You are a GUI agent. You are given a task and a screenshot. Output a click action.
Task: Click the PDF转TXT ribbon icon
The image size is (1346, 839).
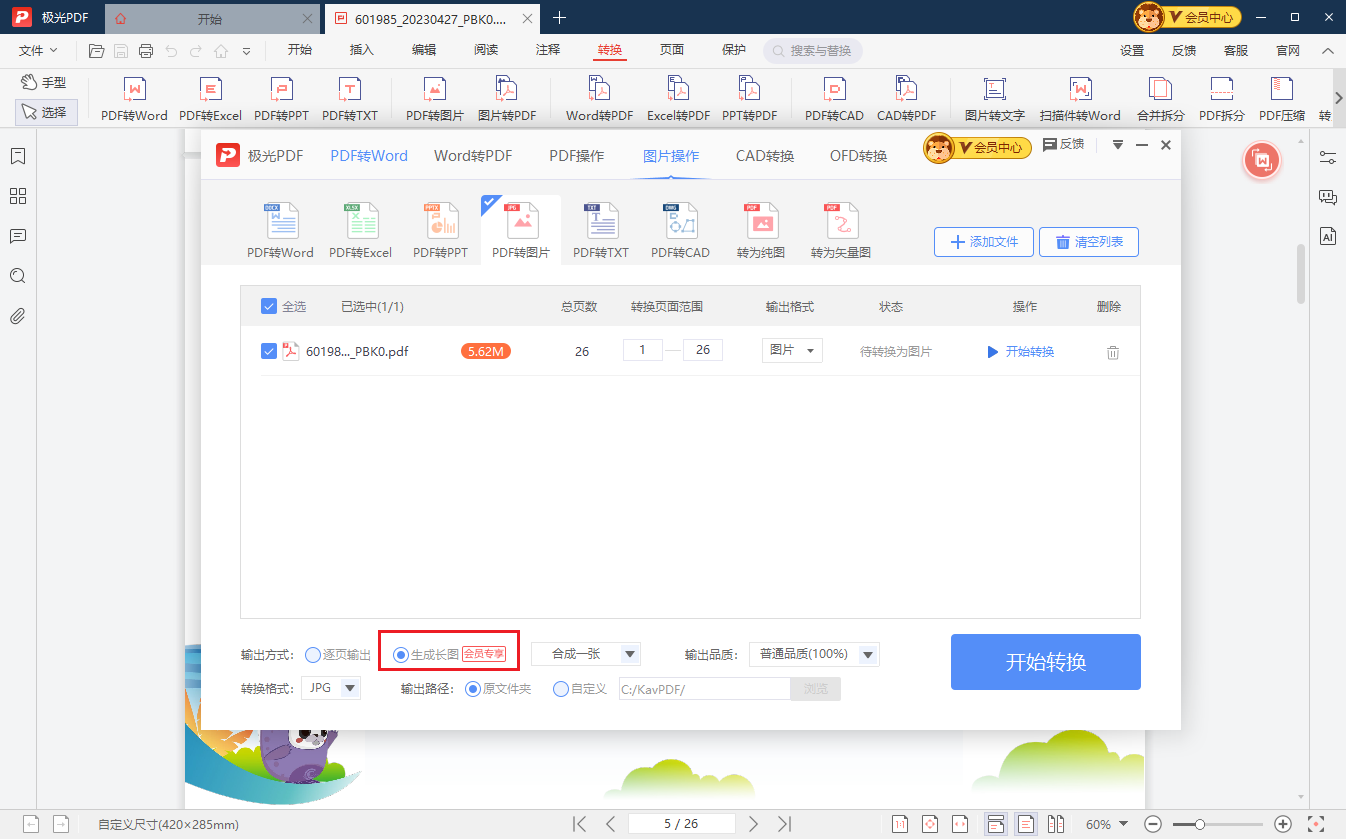(x=350, y=100)
